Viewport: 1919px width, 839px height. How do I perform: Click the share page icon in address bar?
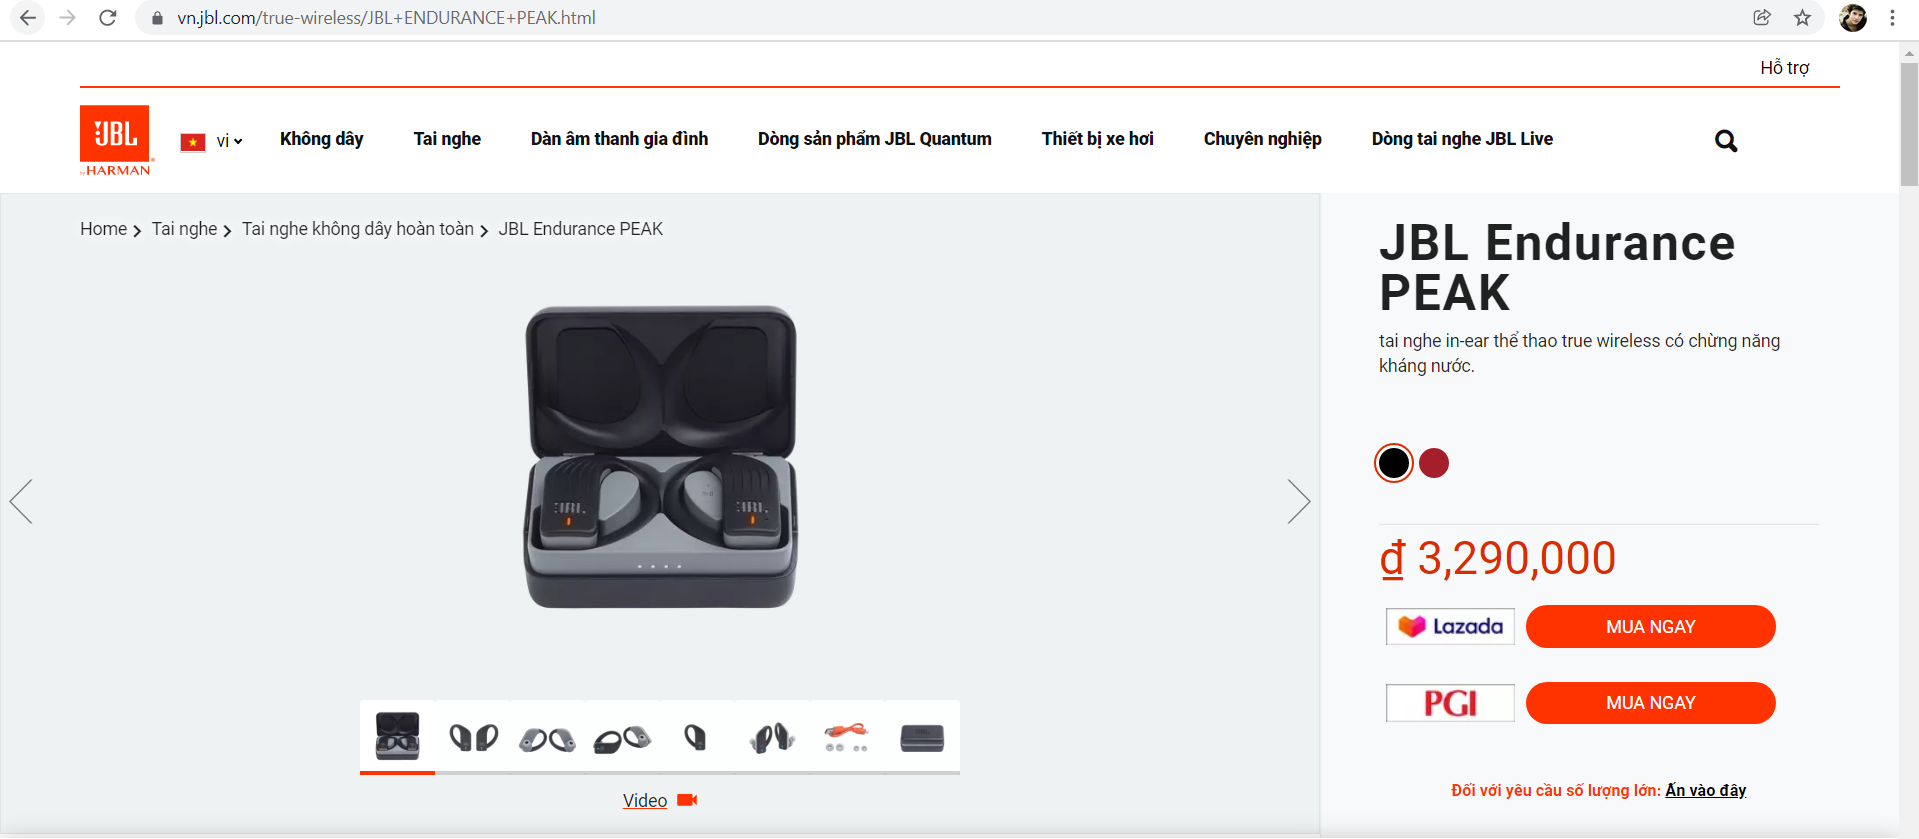(x=1762, y=18)
